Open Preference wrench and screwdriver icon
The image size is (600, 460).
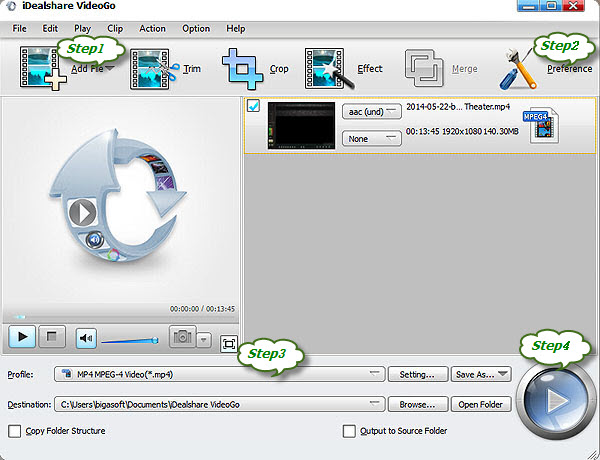518,70
